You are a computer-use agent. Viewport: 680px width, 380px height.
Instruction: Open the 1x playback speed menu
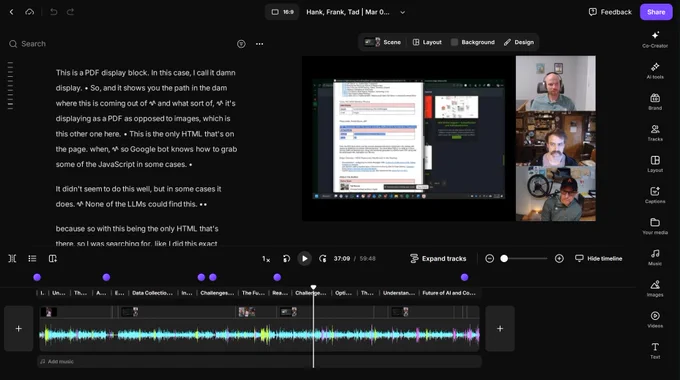[266, 259]
